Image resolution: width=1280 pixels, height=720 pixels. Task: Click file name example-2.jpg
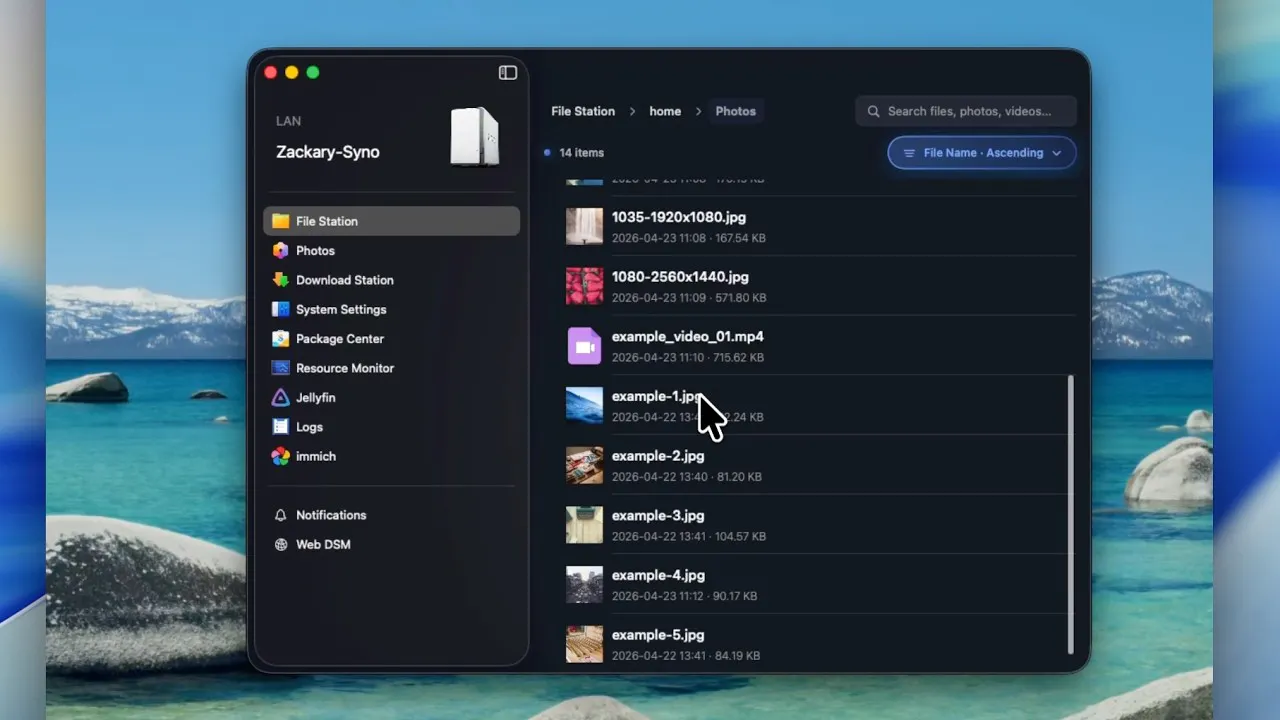[x=658, y=456]
